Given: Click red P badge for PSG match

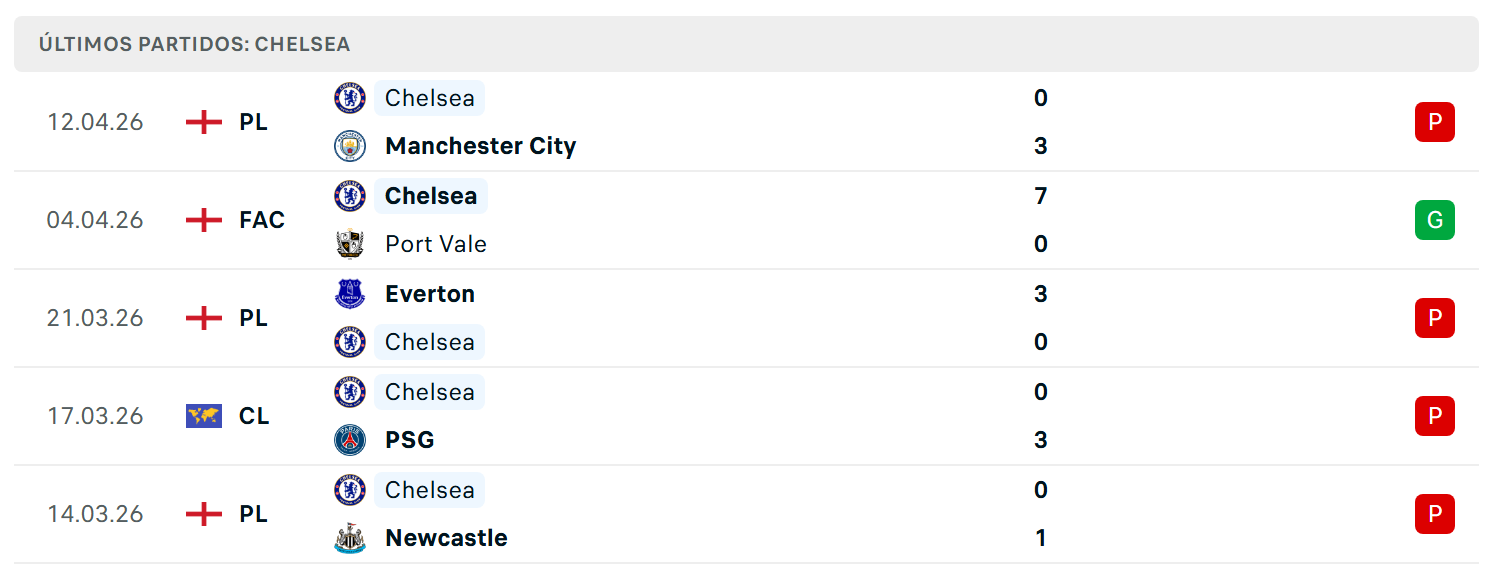Looking at the screenshot, I should pos(1435,416).
